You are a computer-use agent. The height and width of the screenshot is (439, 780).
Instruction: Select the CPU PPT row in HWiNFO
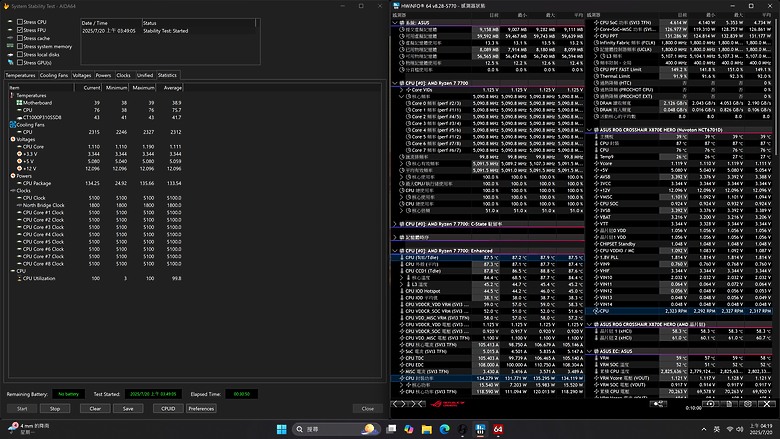click(x=680, y=36)
